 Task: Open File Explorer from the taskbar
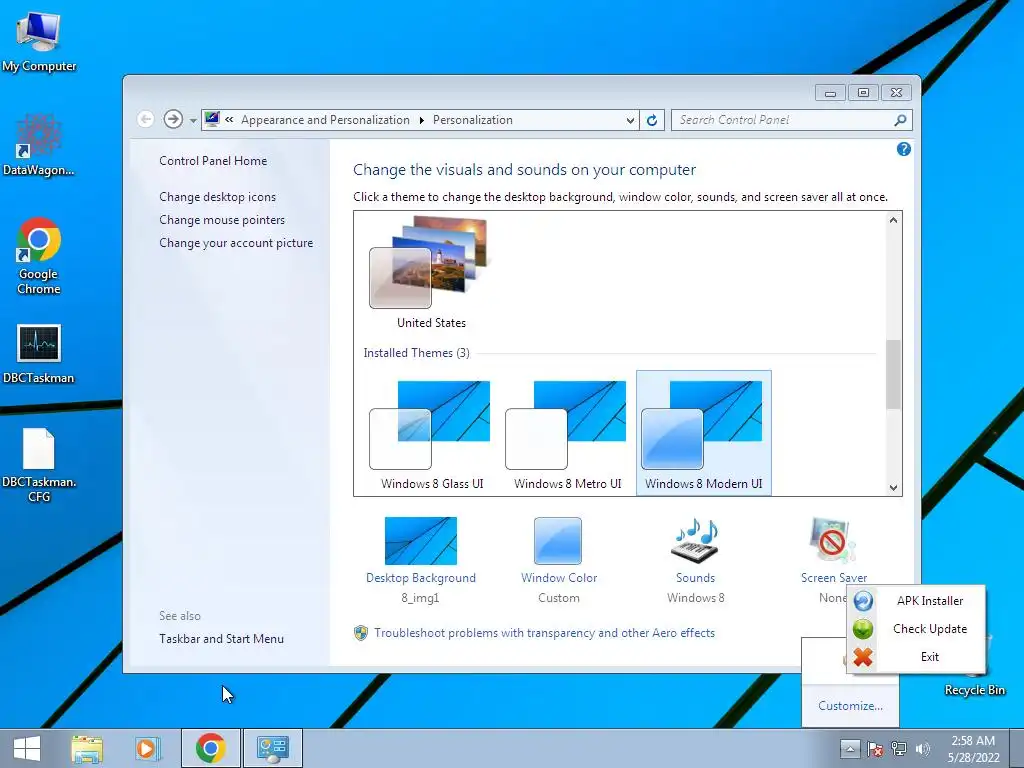[x=87, y=748]
